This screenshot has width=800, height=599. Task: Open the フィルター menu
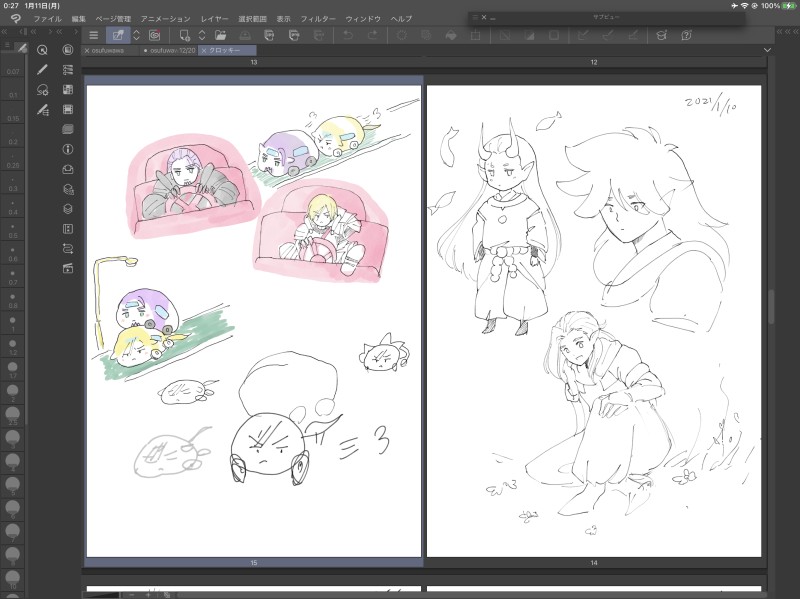click(x=318, y=19)
